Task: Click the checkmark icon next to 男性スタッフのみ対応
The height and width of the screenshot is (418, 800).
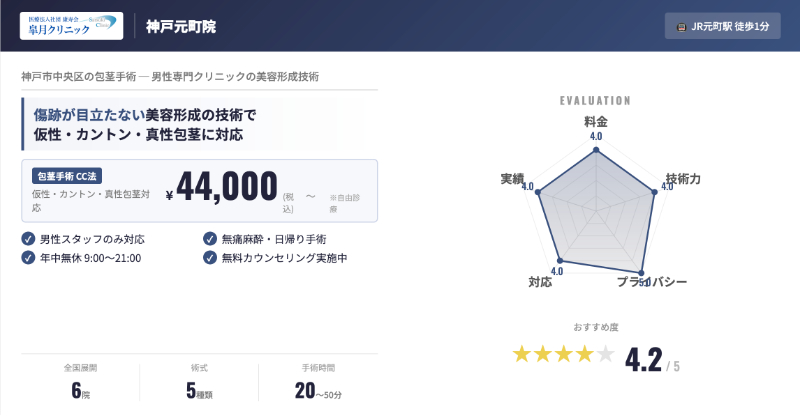Action: pos(27,239)
